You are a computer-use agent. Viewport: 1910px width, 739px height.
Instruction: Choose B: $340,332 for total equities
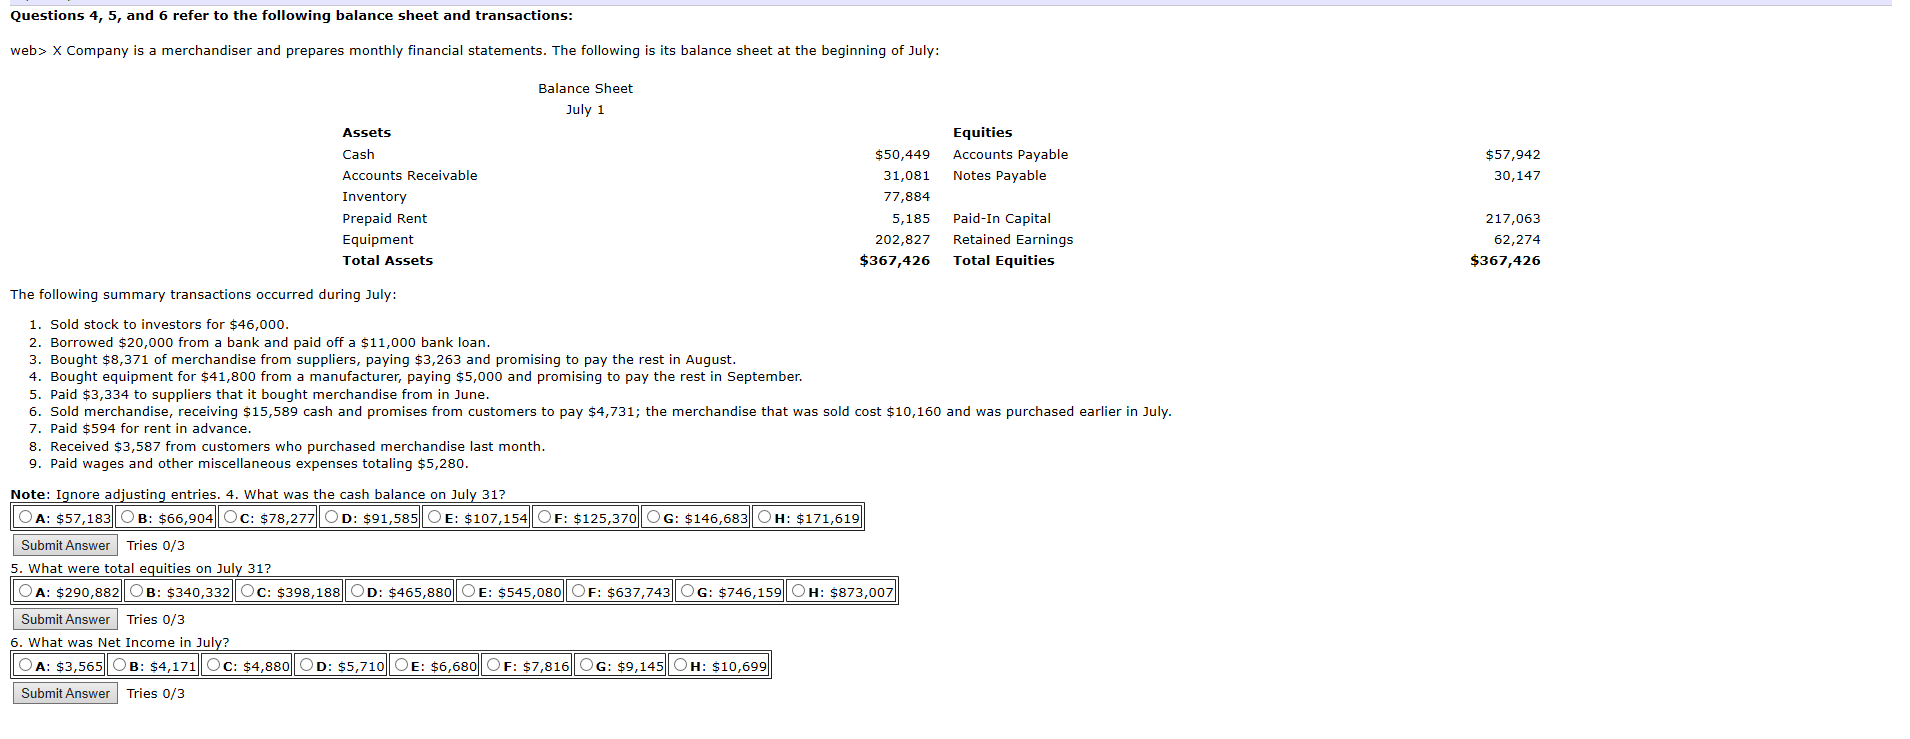136,591
